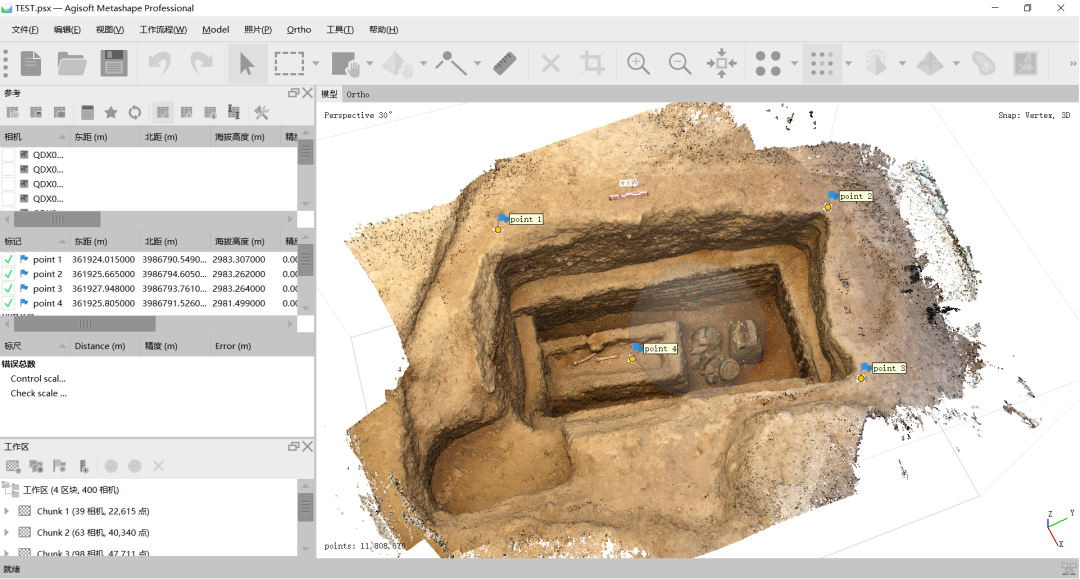The height and width of the screenshot is (579, 1080).
Task: Open the dense cloud view dropdown arrow
Action: (848, 63)
